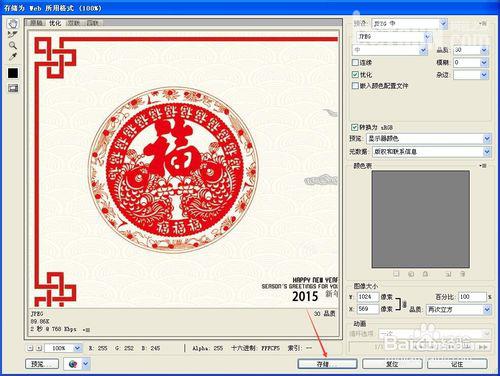Enable 嵌入颜色配置文件 checkbox

355,86
